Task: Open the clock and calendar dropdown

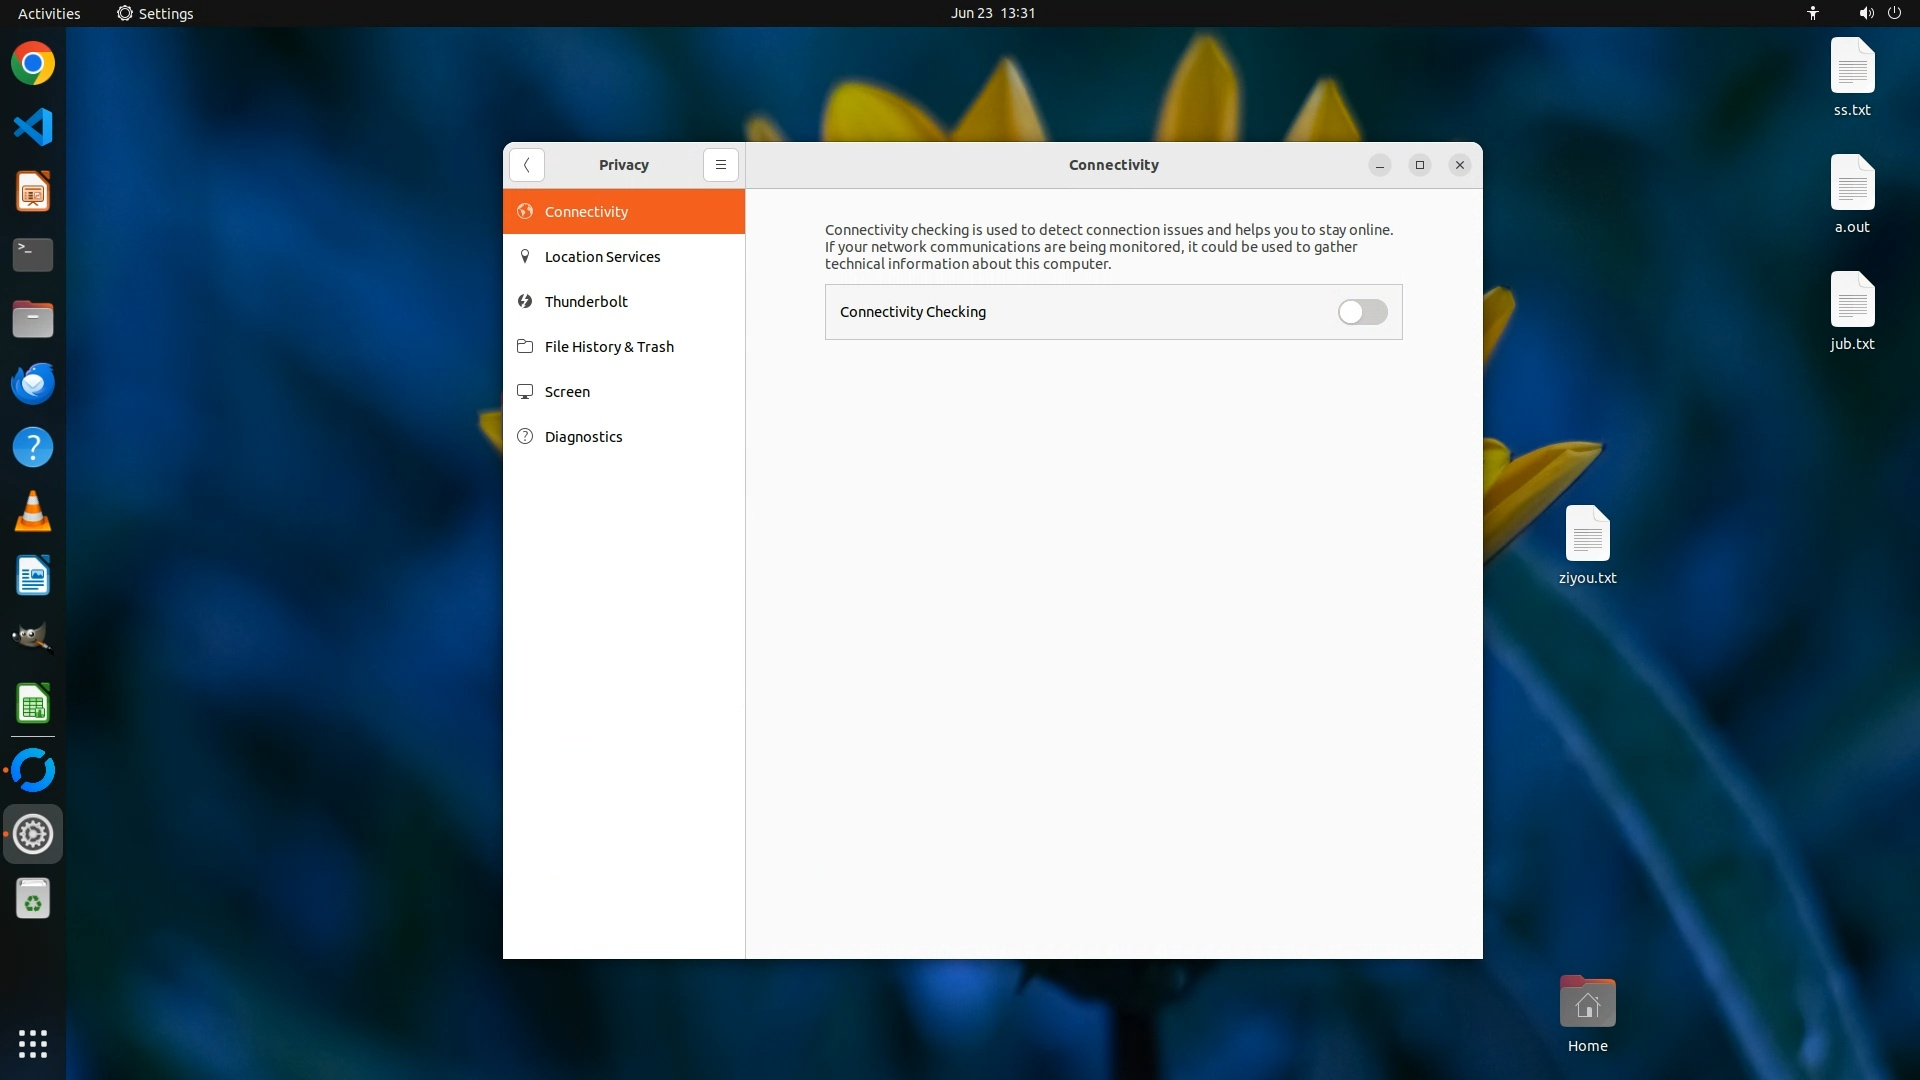Action: coord(992,13)
